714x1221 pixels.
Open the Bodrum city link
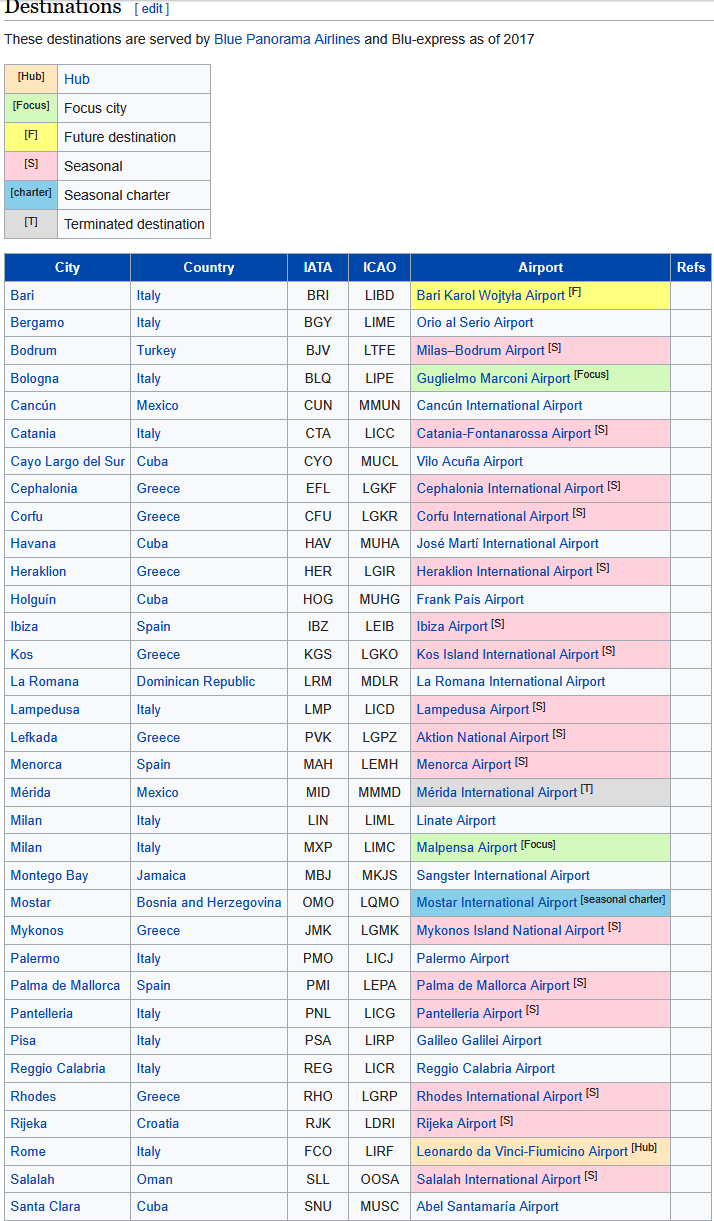(33, 351)
